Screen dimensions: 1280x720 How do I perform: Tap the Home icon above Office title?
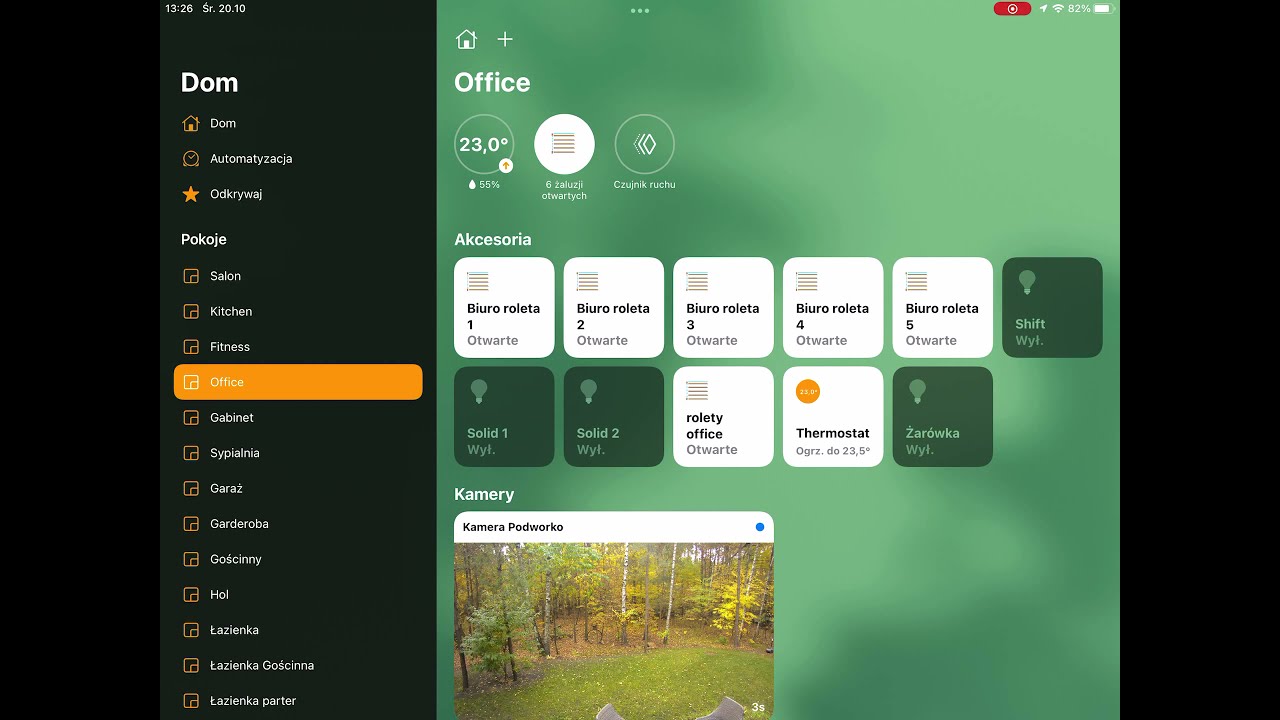pos(466,39)
